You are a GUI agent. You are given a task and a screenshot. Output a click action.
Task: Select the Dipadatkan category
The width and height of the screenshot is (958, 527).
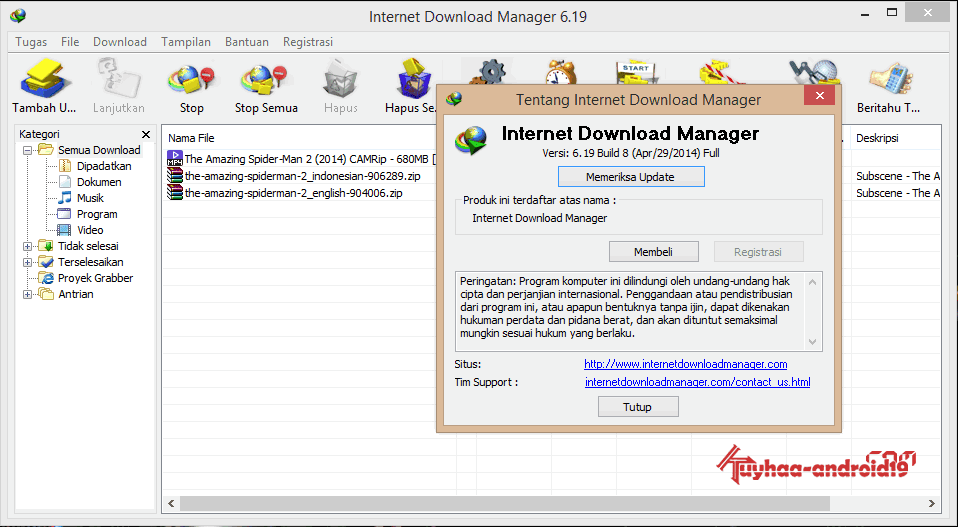pyautogui.click(x=104, y=166)
